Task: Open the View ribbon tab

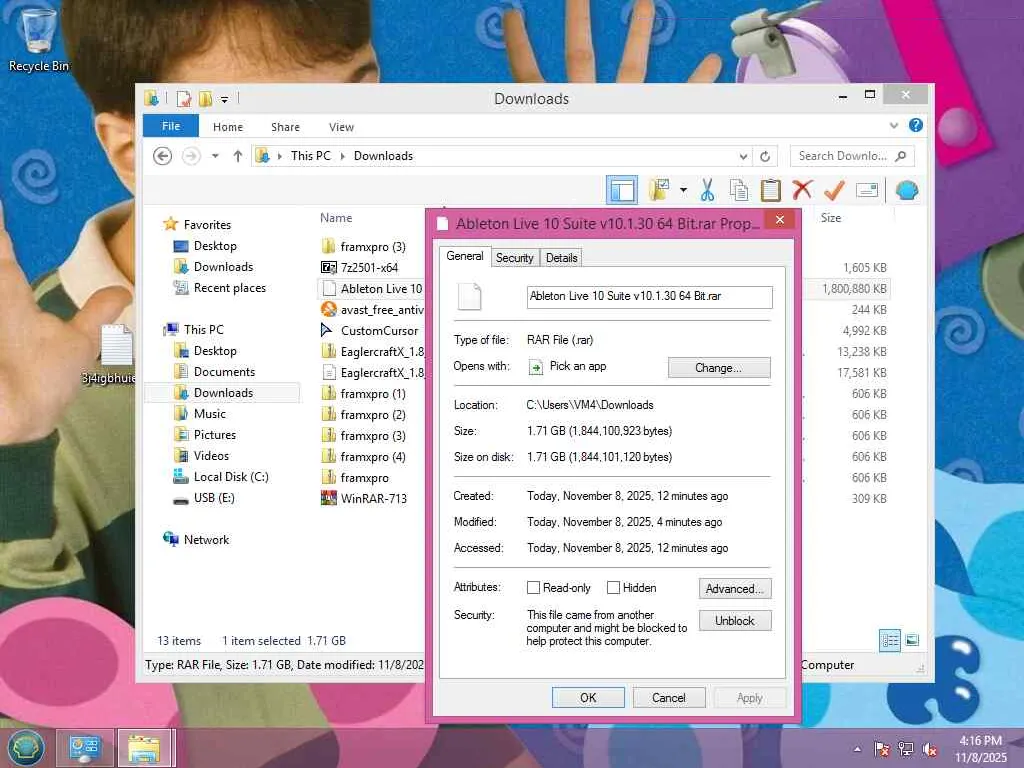Action: pyautogui.click(x=342, y=127)
